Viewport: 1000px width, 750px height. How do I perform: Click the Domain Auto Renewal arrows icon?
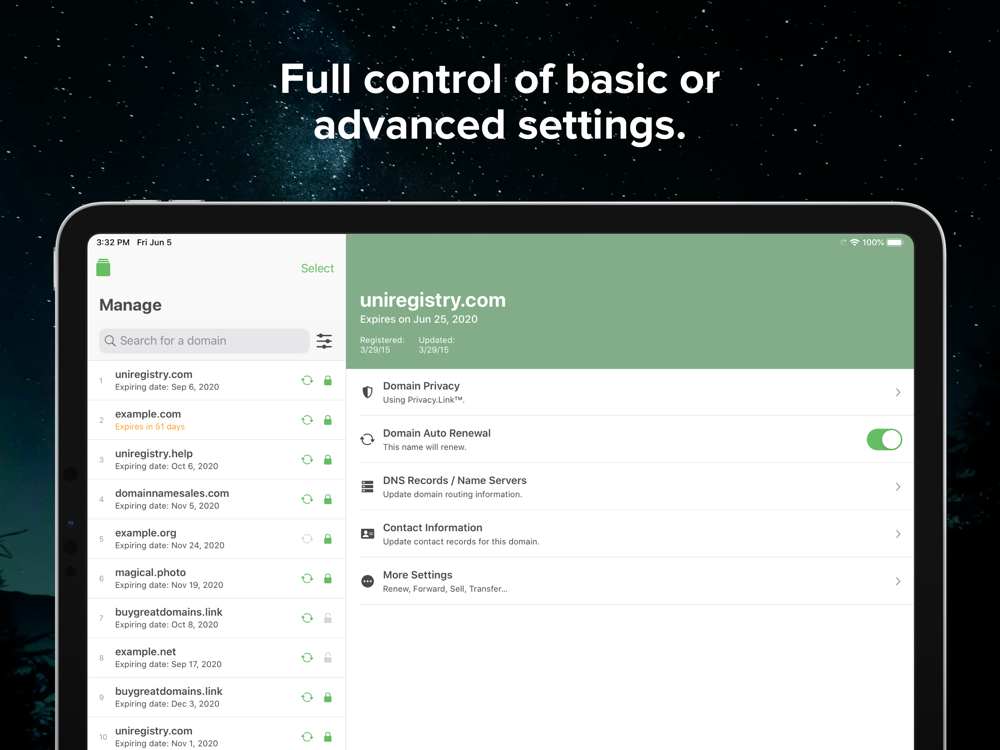367,439
